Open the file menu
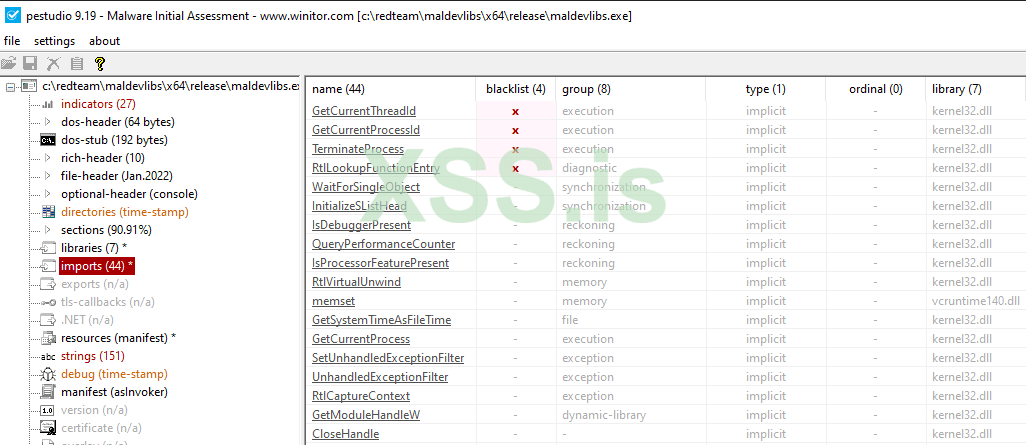 (x=12, y=41)
